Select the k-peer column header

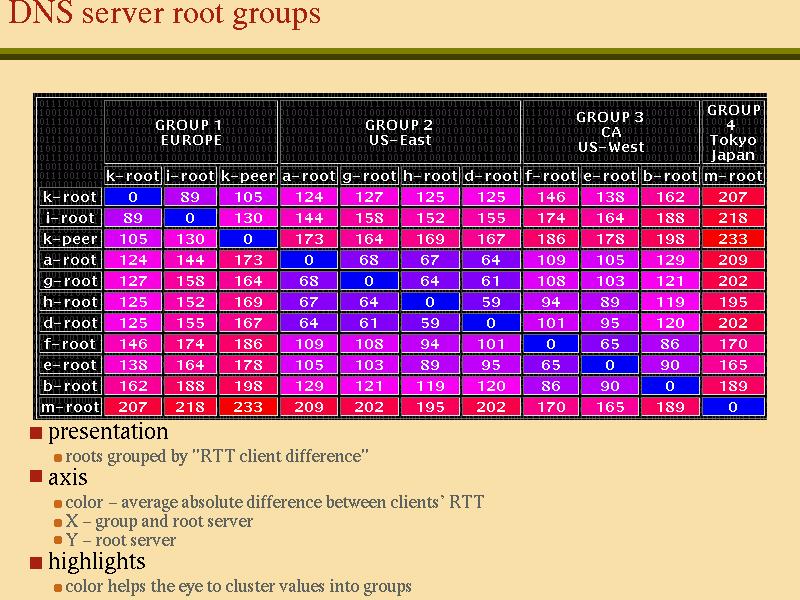point(248,176)
